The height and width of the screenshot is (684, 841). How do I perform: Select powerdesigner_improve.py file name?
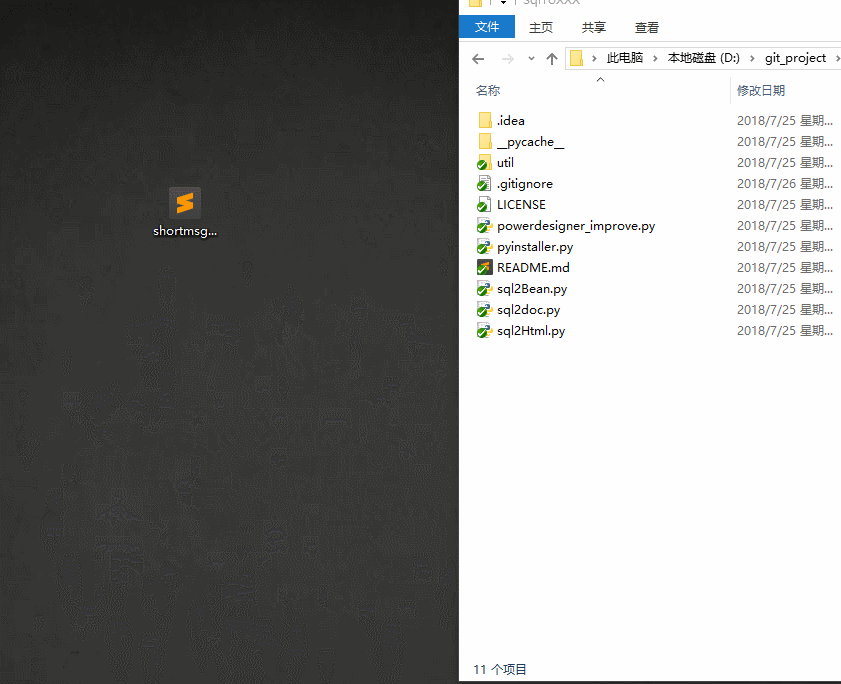(576, 226)
